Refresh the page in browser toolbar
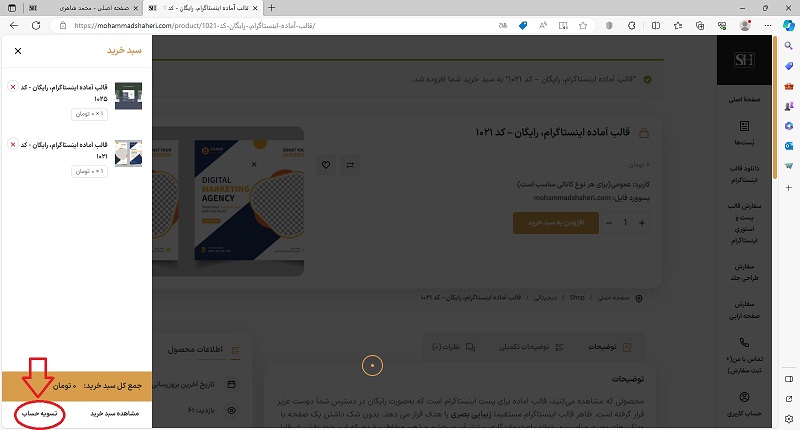 click(36, 26)
